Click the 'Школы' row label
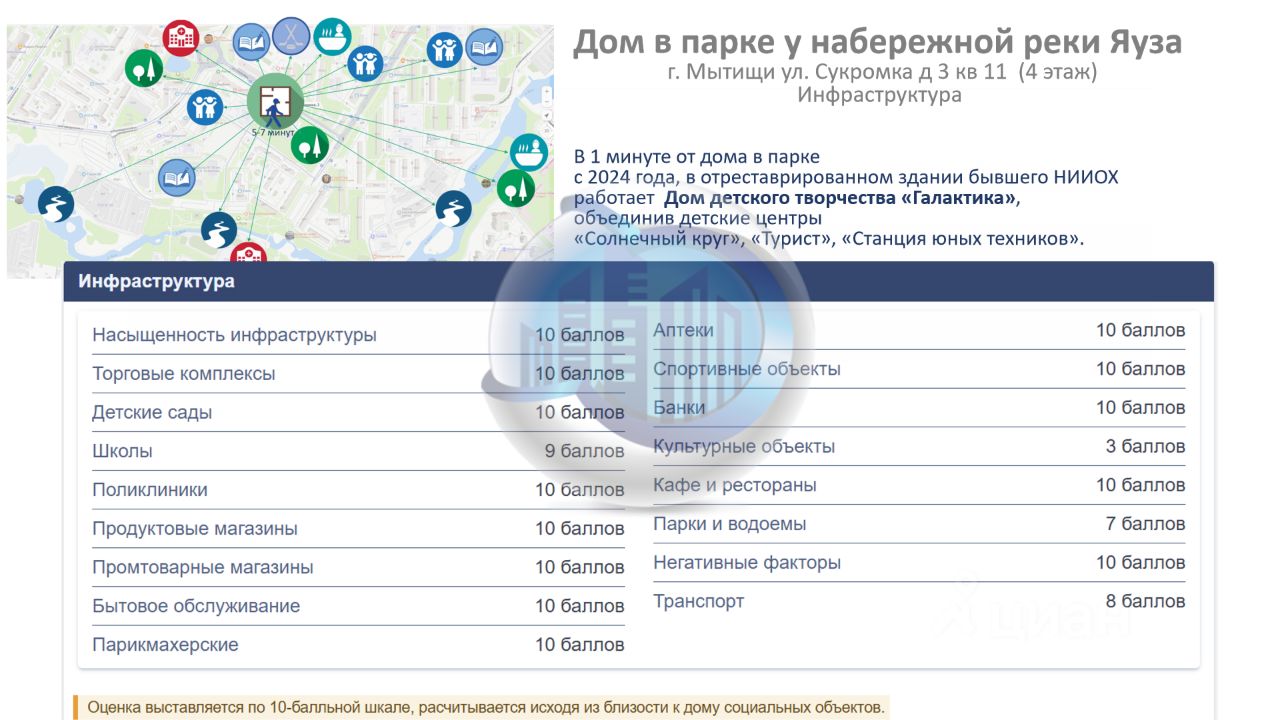This screenshot has height=720, width=1280. [122, 451]
